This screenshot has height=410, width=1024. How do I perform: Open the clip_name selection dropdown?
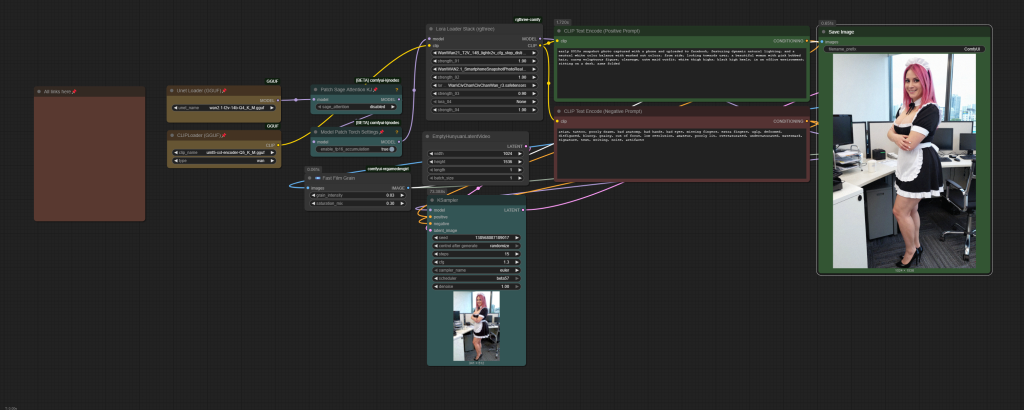(x=223, y=153)
